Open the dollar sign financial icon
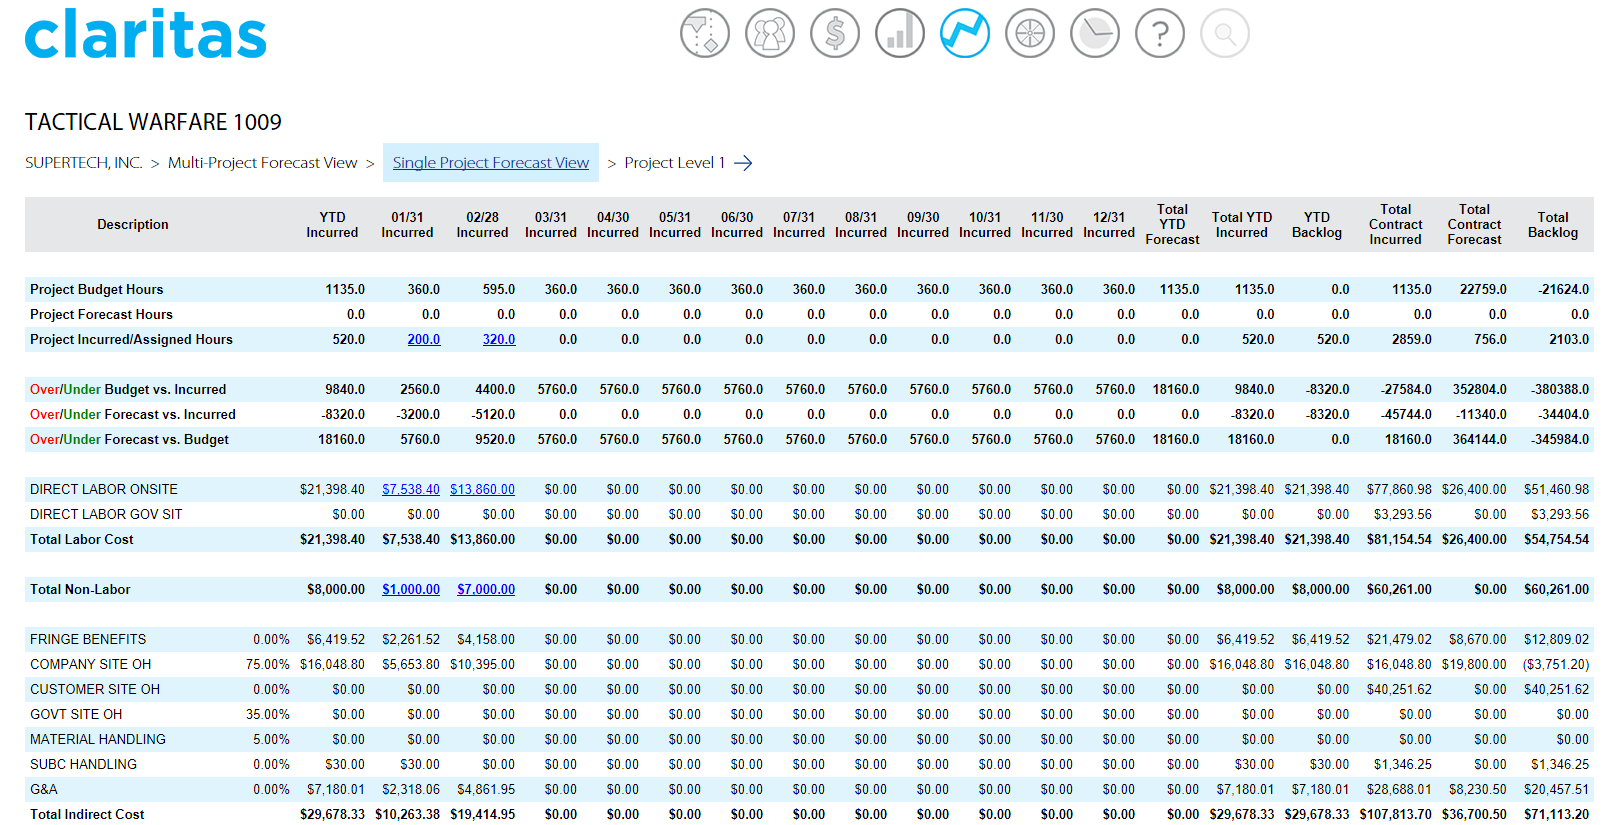This screenshot has height=825, width=1623. 835,34
